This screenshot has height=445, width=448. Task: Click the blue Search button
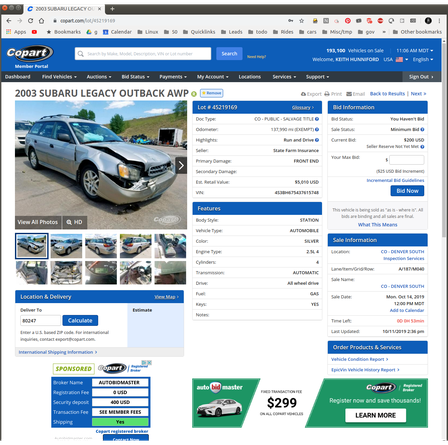pyautogui.click(x=229, y=53)
